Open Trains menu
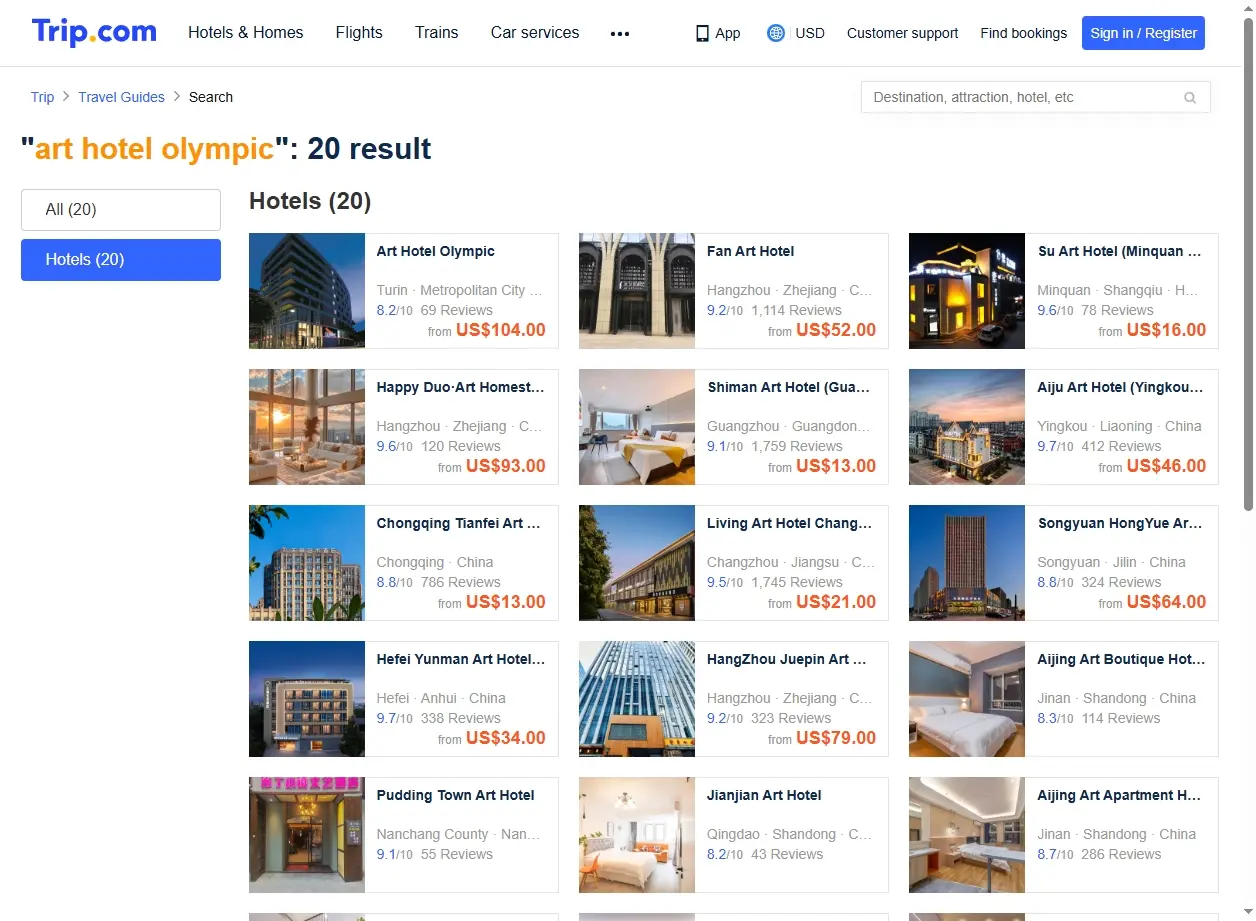The image size is (1256, 921). point(437,33)
